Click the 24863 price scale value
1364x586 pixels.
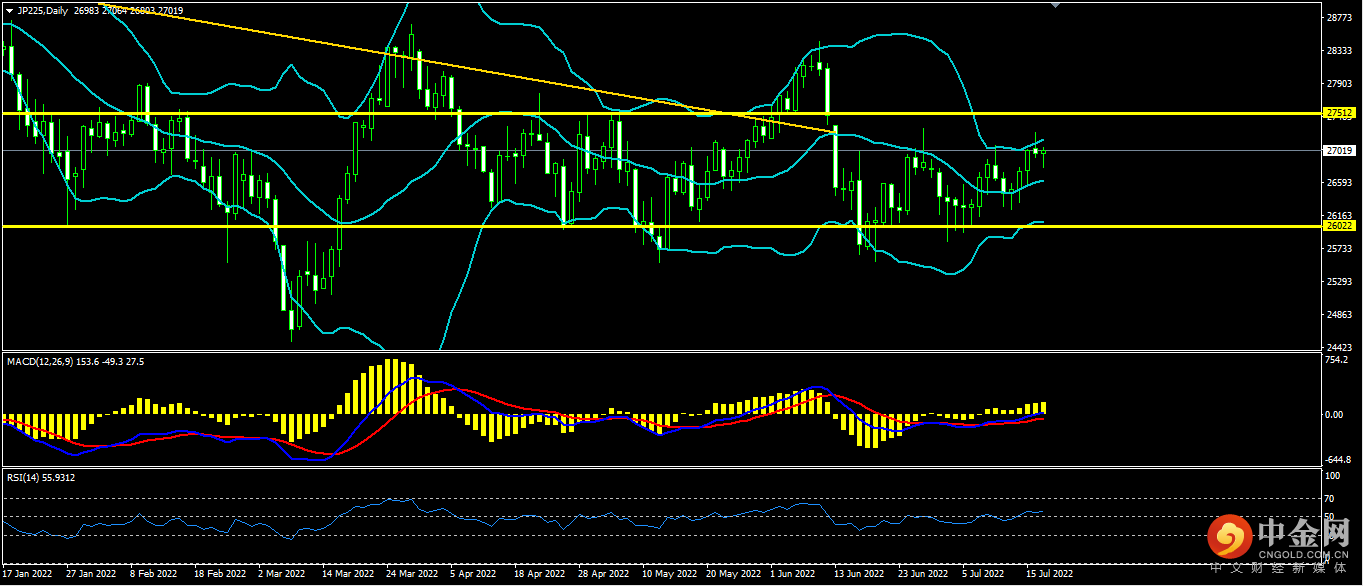click(x=1338, y=315)
